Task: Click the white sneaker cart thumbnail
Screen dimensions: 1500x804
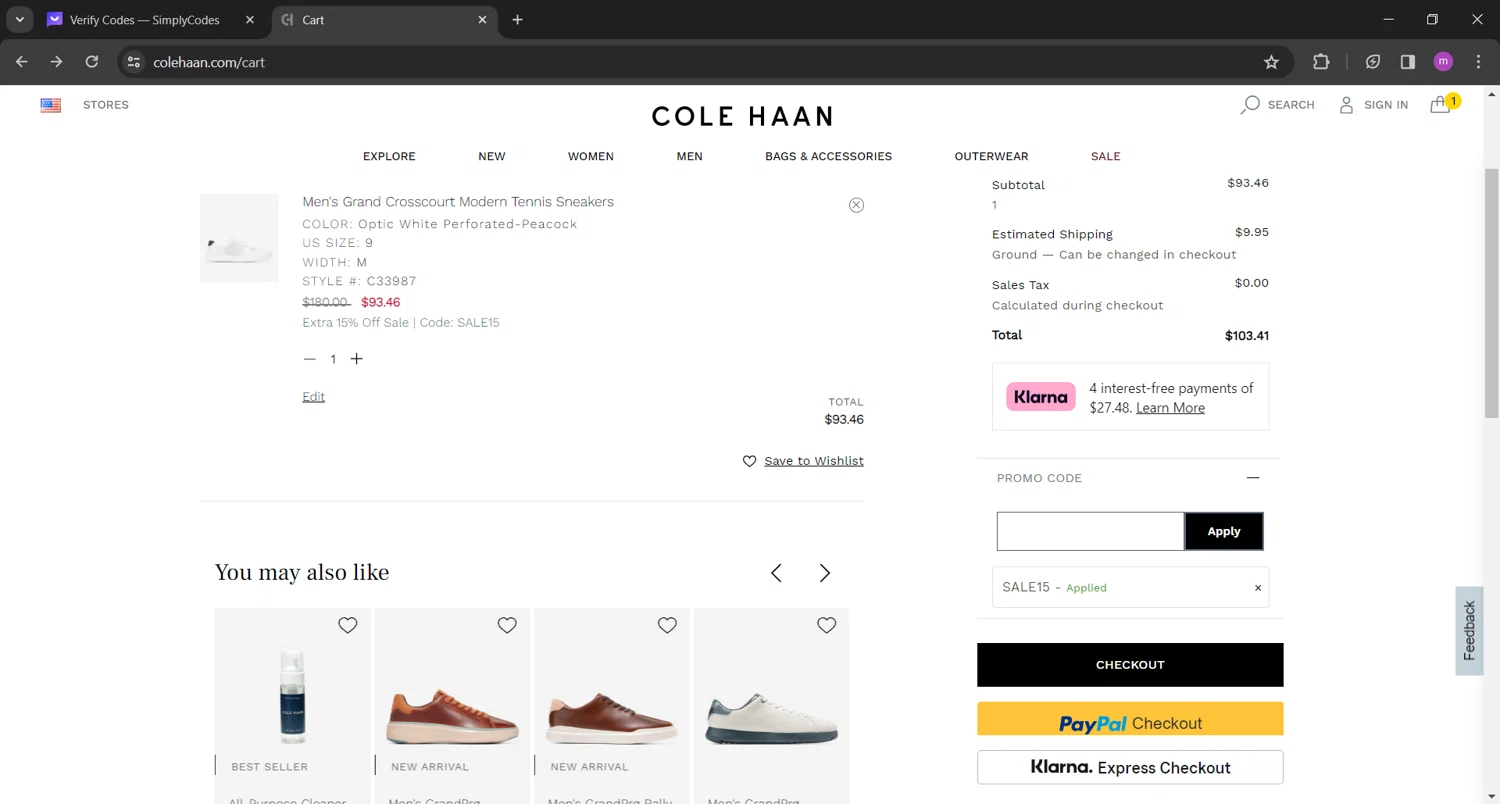Action: pos(239,238)
